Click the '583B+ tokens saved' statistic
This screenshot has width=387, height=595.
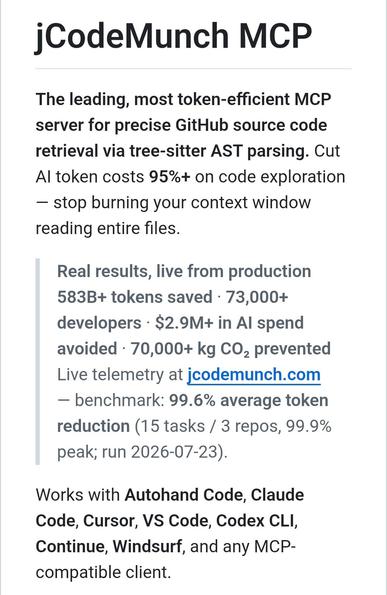pos(135,297)
